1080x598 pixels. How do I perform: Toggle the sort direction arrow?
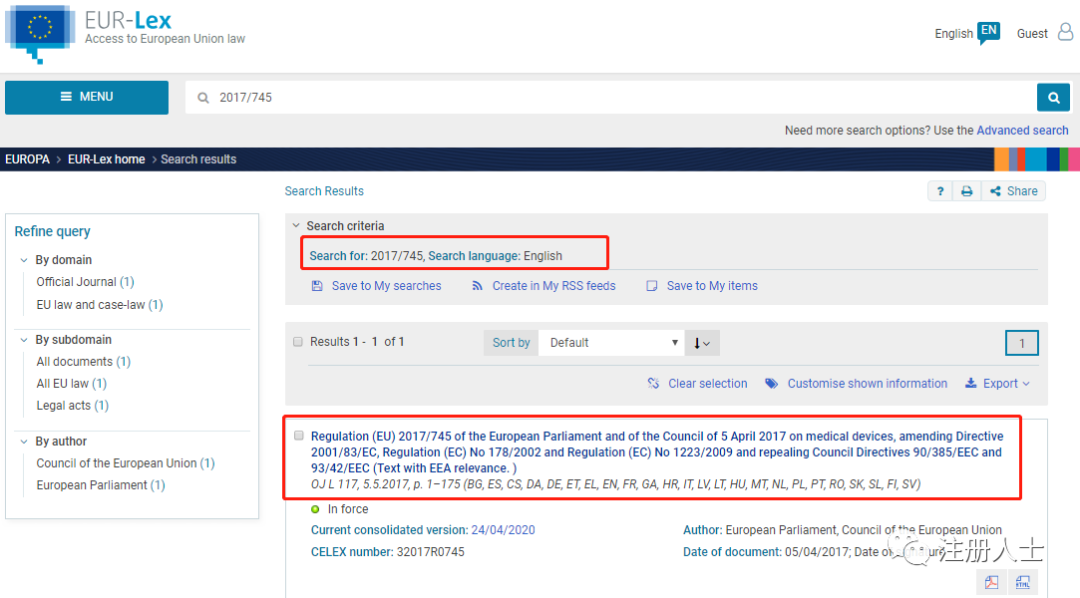click(702, 343)
